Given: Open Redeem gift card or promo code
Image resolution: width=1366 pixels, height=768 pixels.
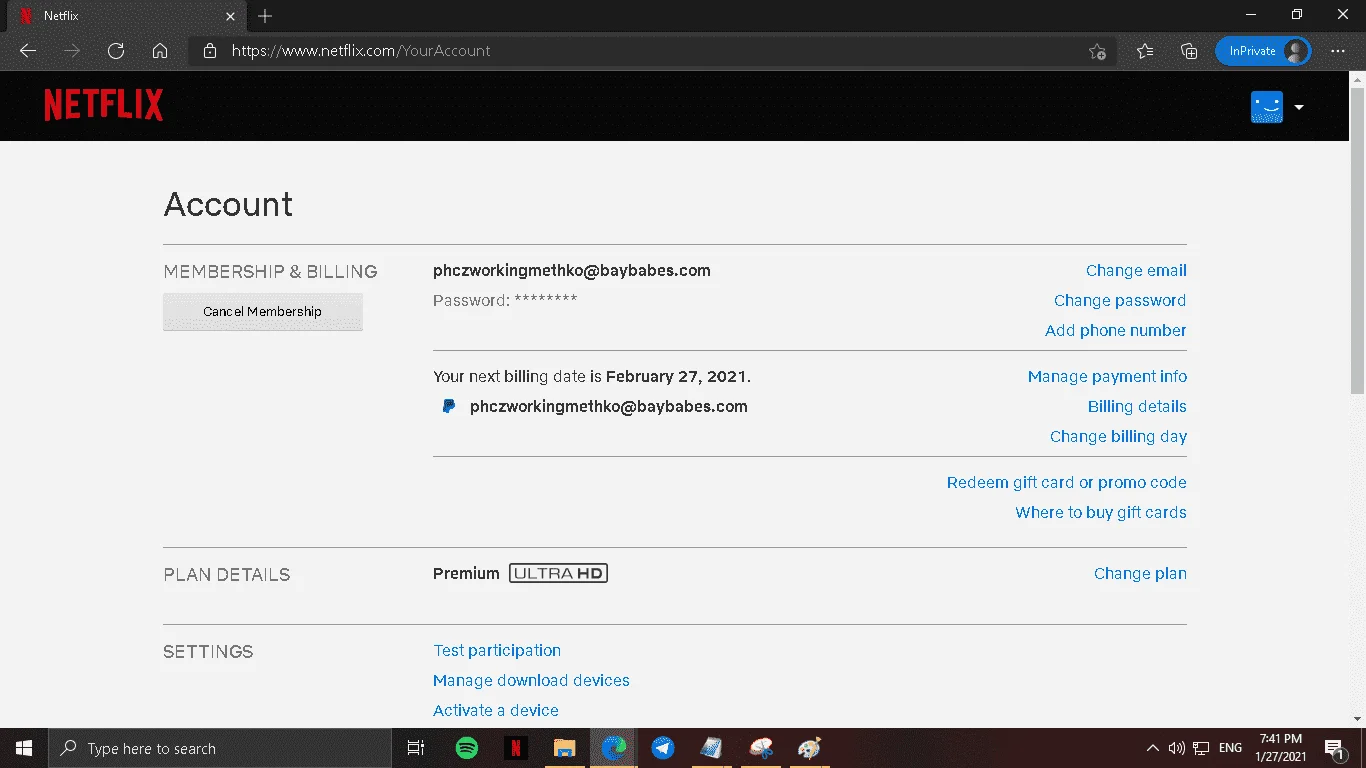Looking at the screenshot, I should click(x=1067, y=482).
